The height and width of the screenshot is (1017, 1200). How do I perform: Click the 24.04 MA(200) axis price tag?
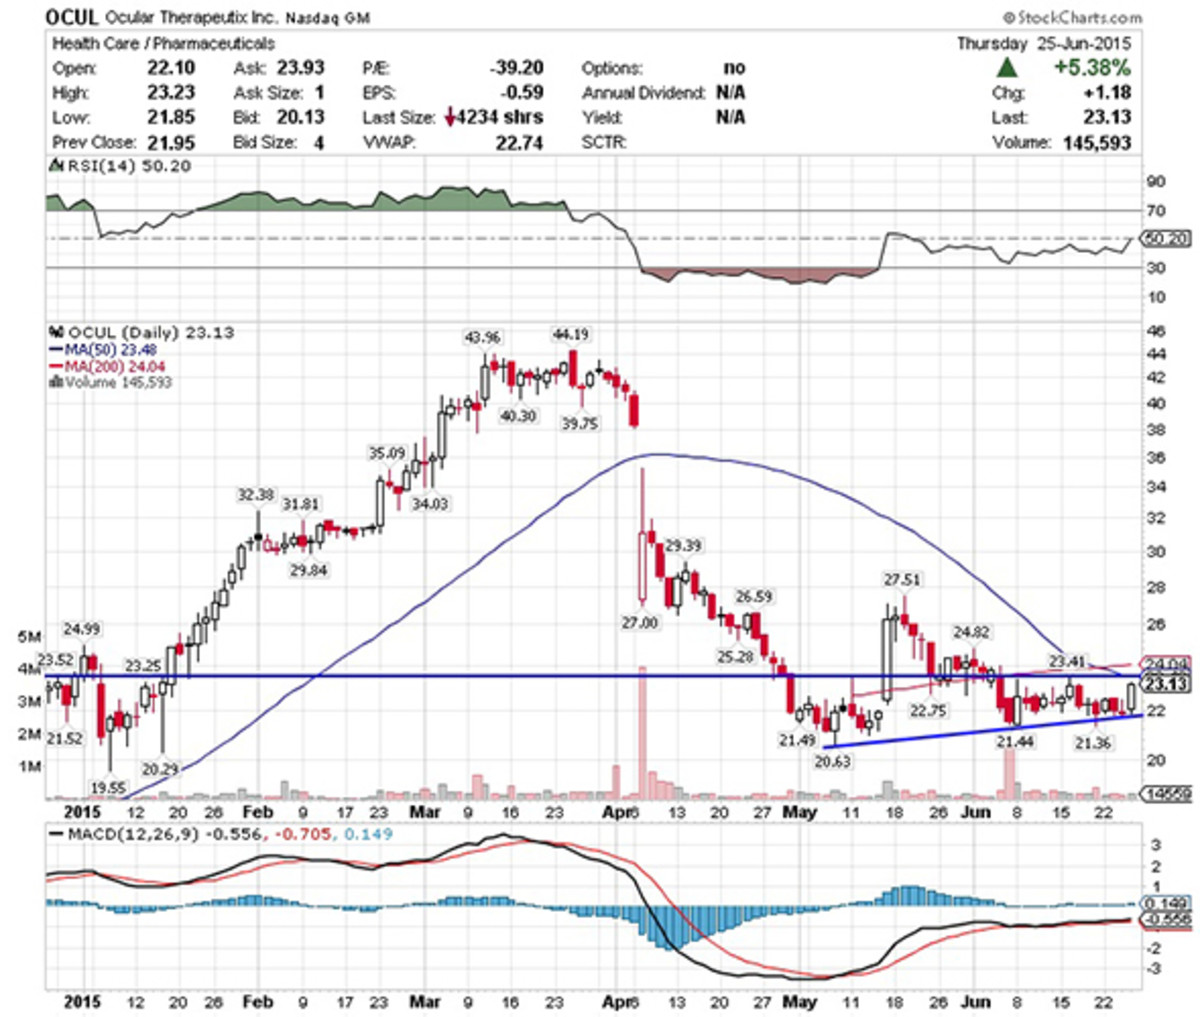tap(1164, 663)
